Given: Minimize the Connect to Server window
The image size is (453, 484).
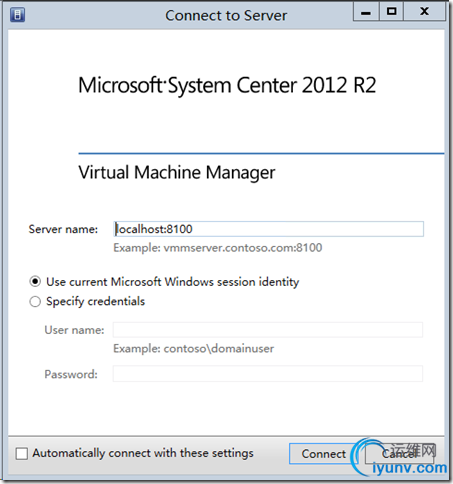Looking at the screenshot, I should coord(366,12).
